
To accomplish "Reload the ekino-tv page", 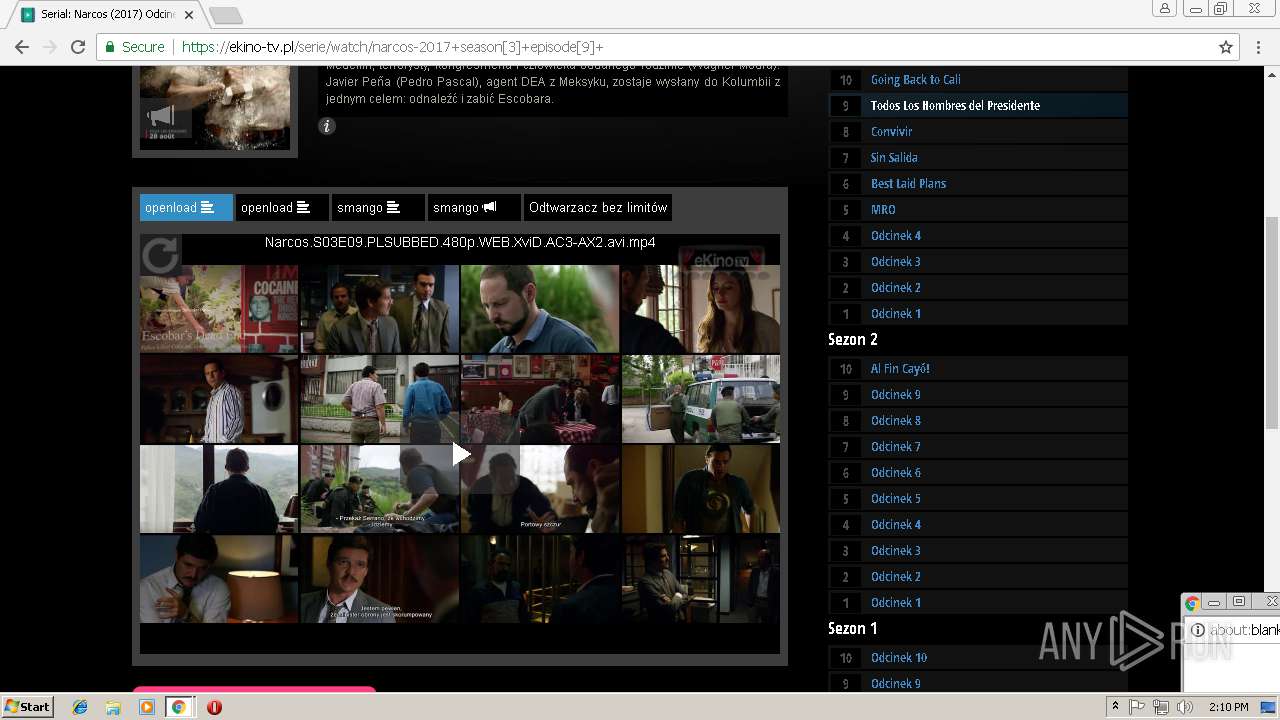I will click(78, 47).
